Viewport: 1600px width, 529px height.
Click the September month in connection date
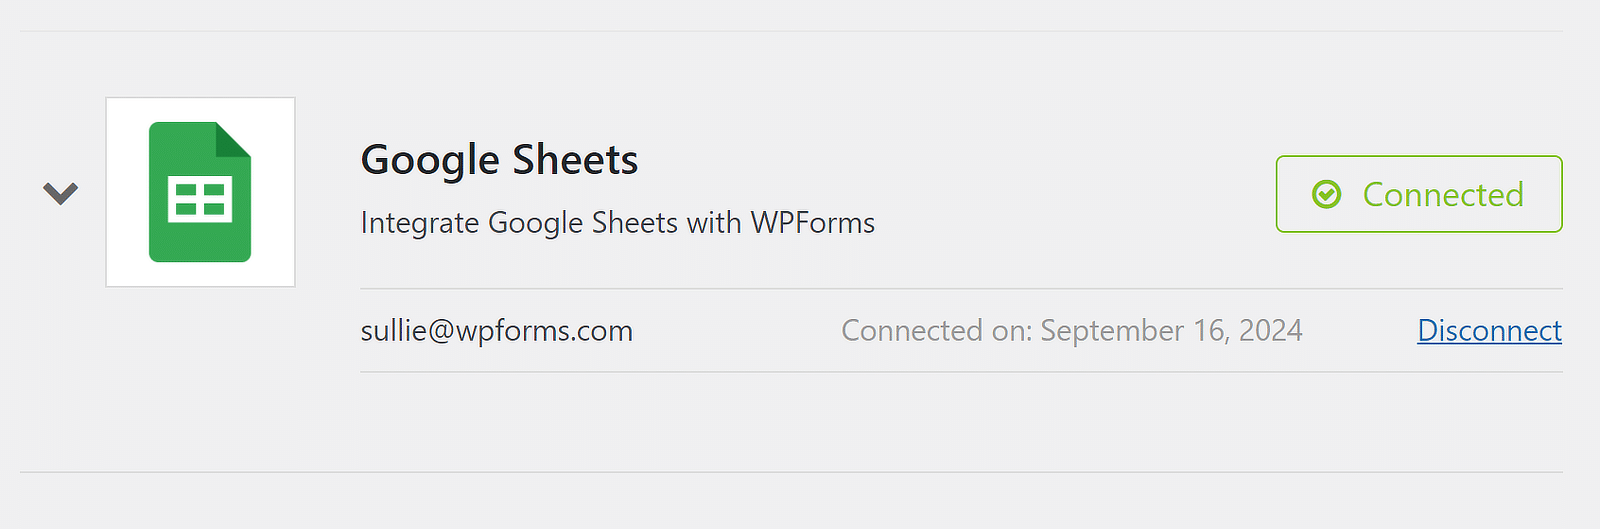(1112, 330)
